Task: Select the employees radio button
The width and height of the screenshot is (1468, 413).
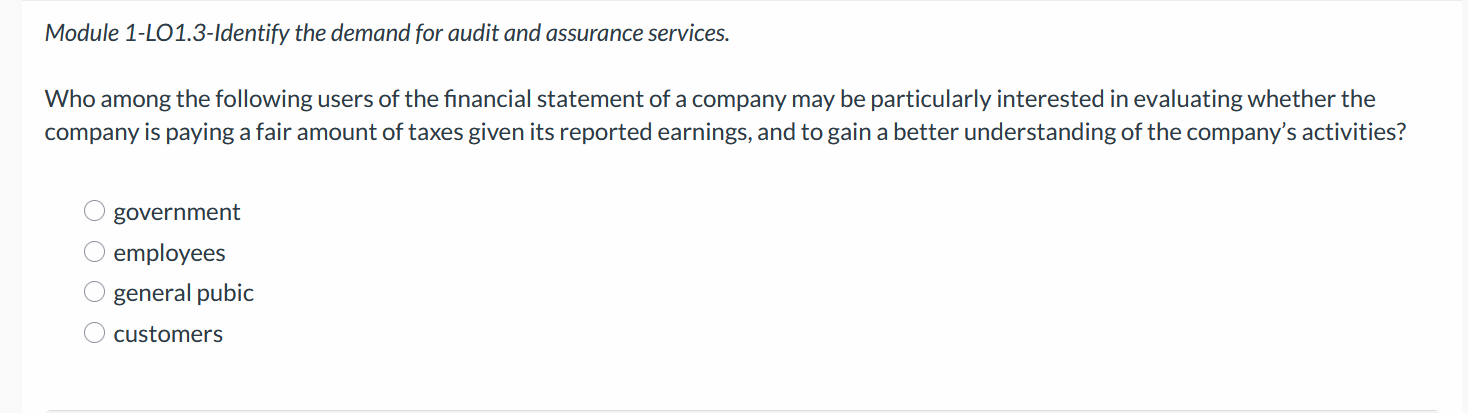Action: [94, 253]
